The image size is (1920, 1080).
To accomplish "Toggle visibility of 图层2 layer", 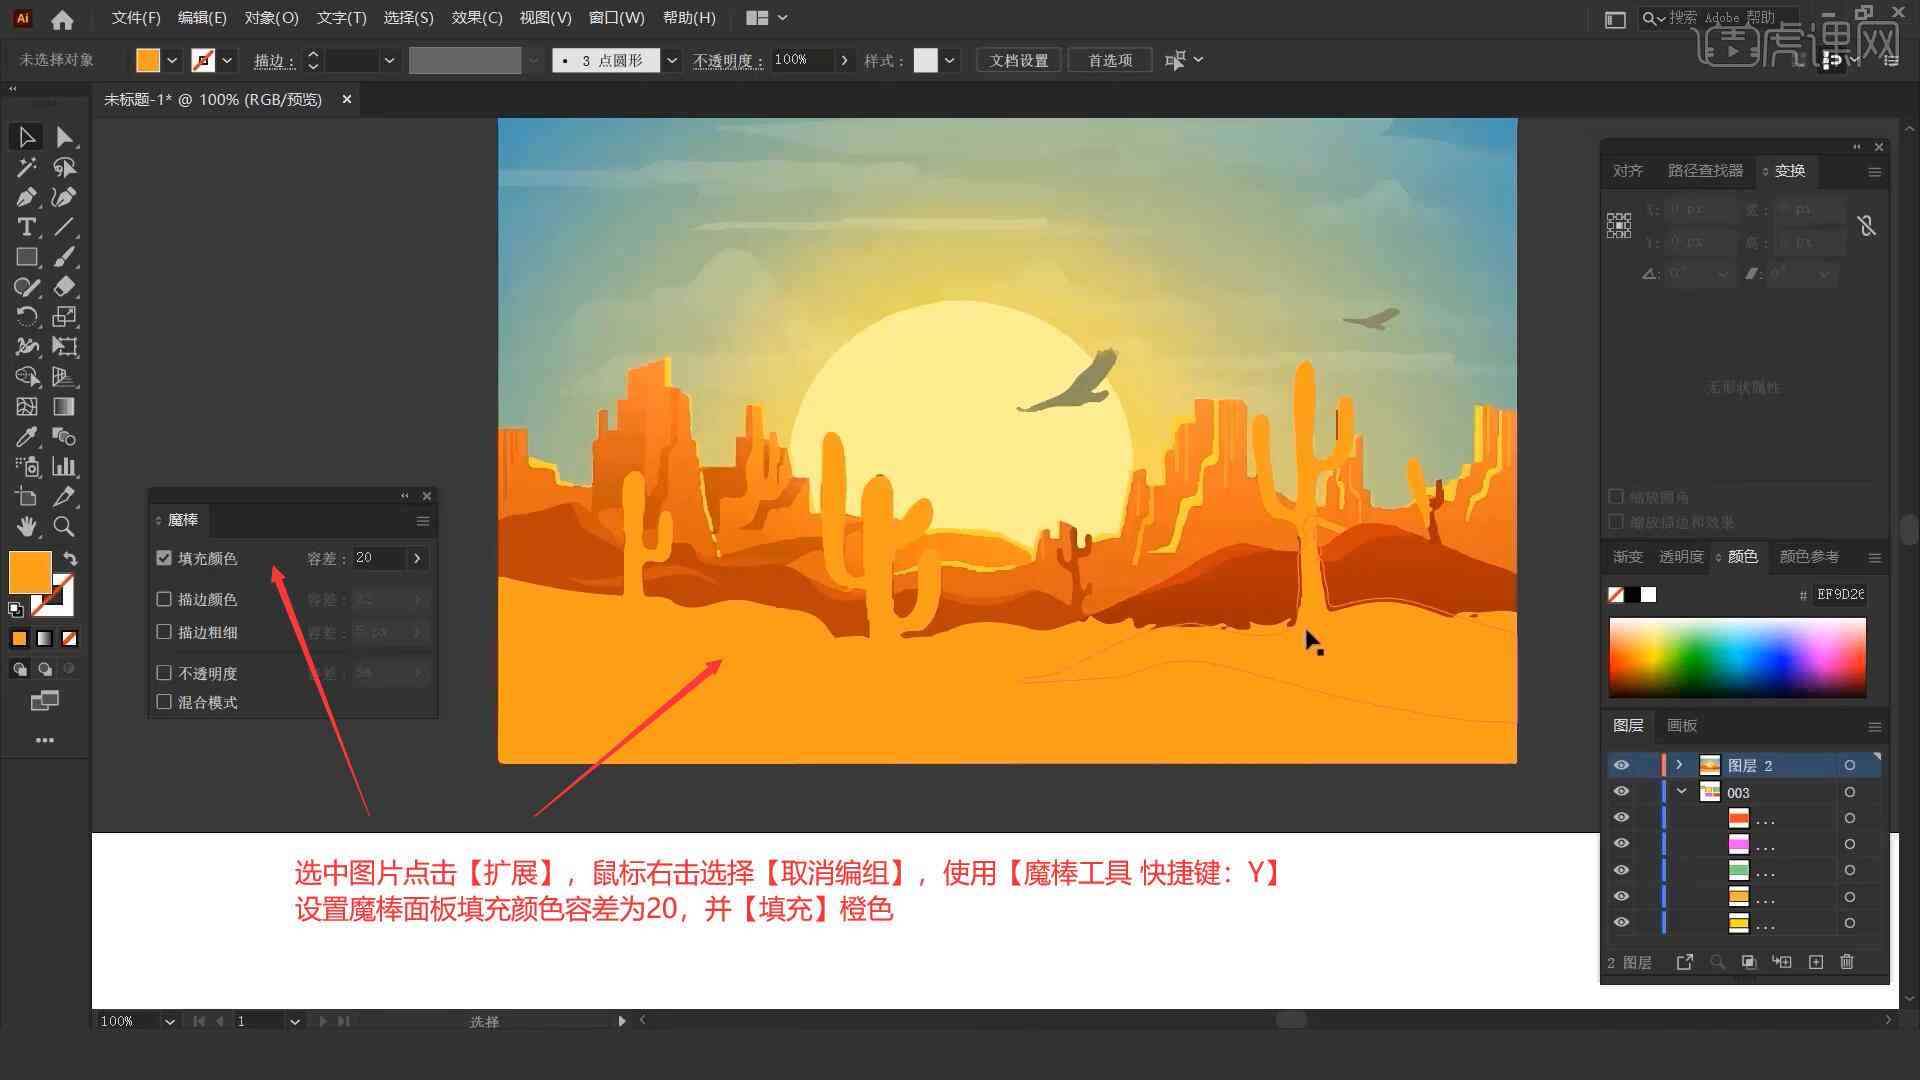I will tap(1621, 765).
